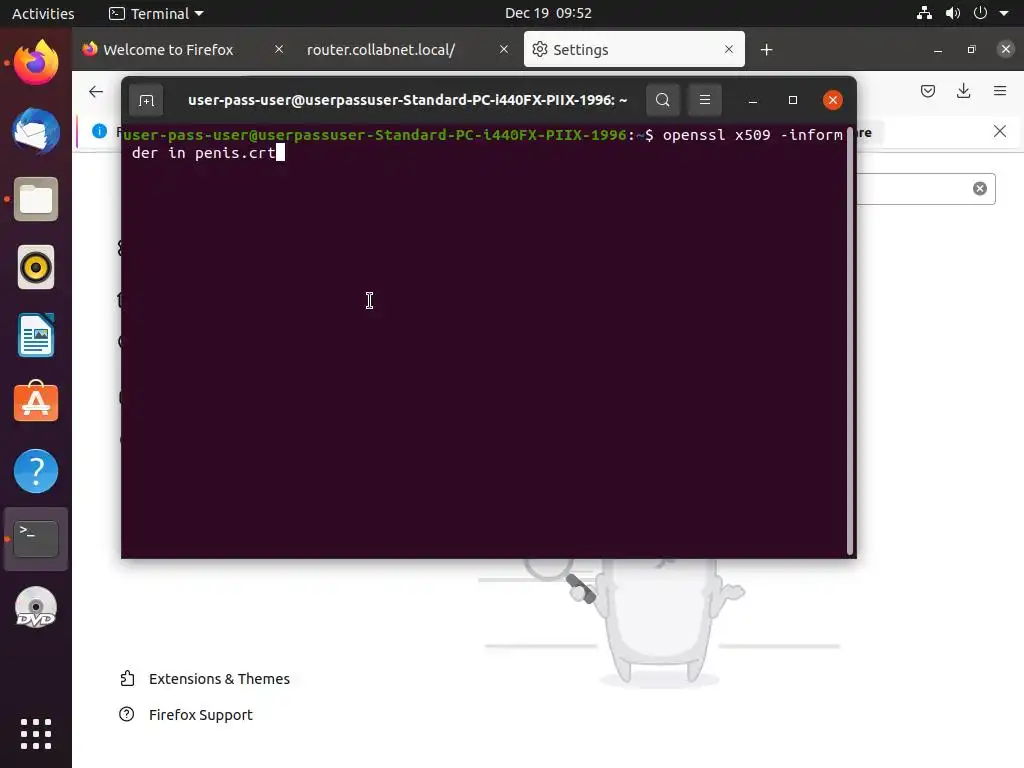Launch Thunderbird mail from the dock
This screenshot has height=768, width=1024.
point(36,131)
